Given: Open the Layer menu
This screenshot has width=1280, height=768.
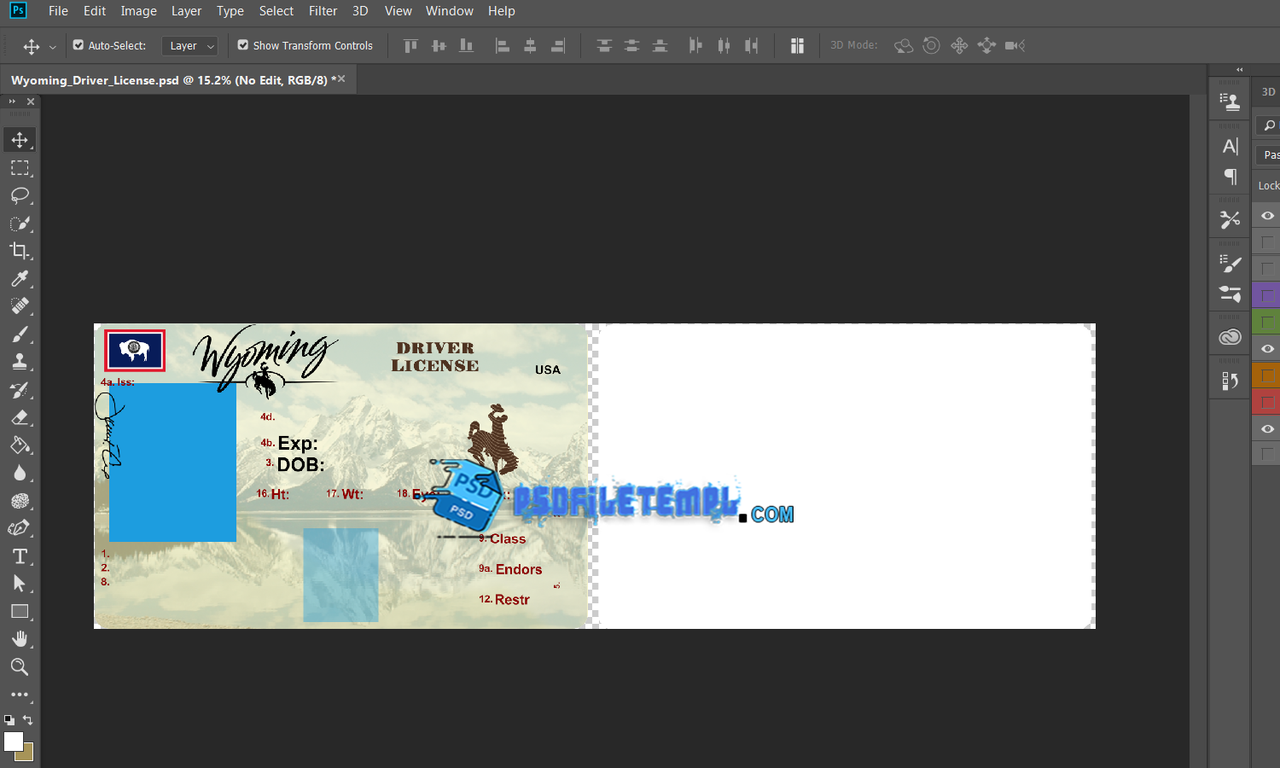Looking at the screenshot, I should (186, 11).
